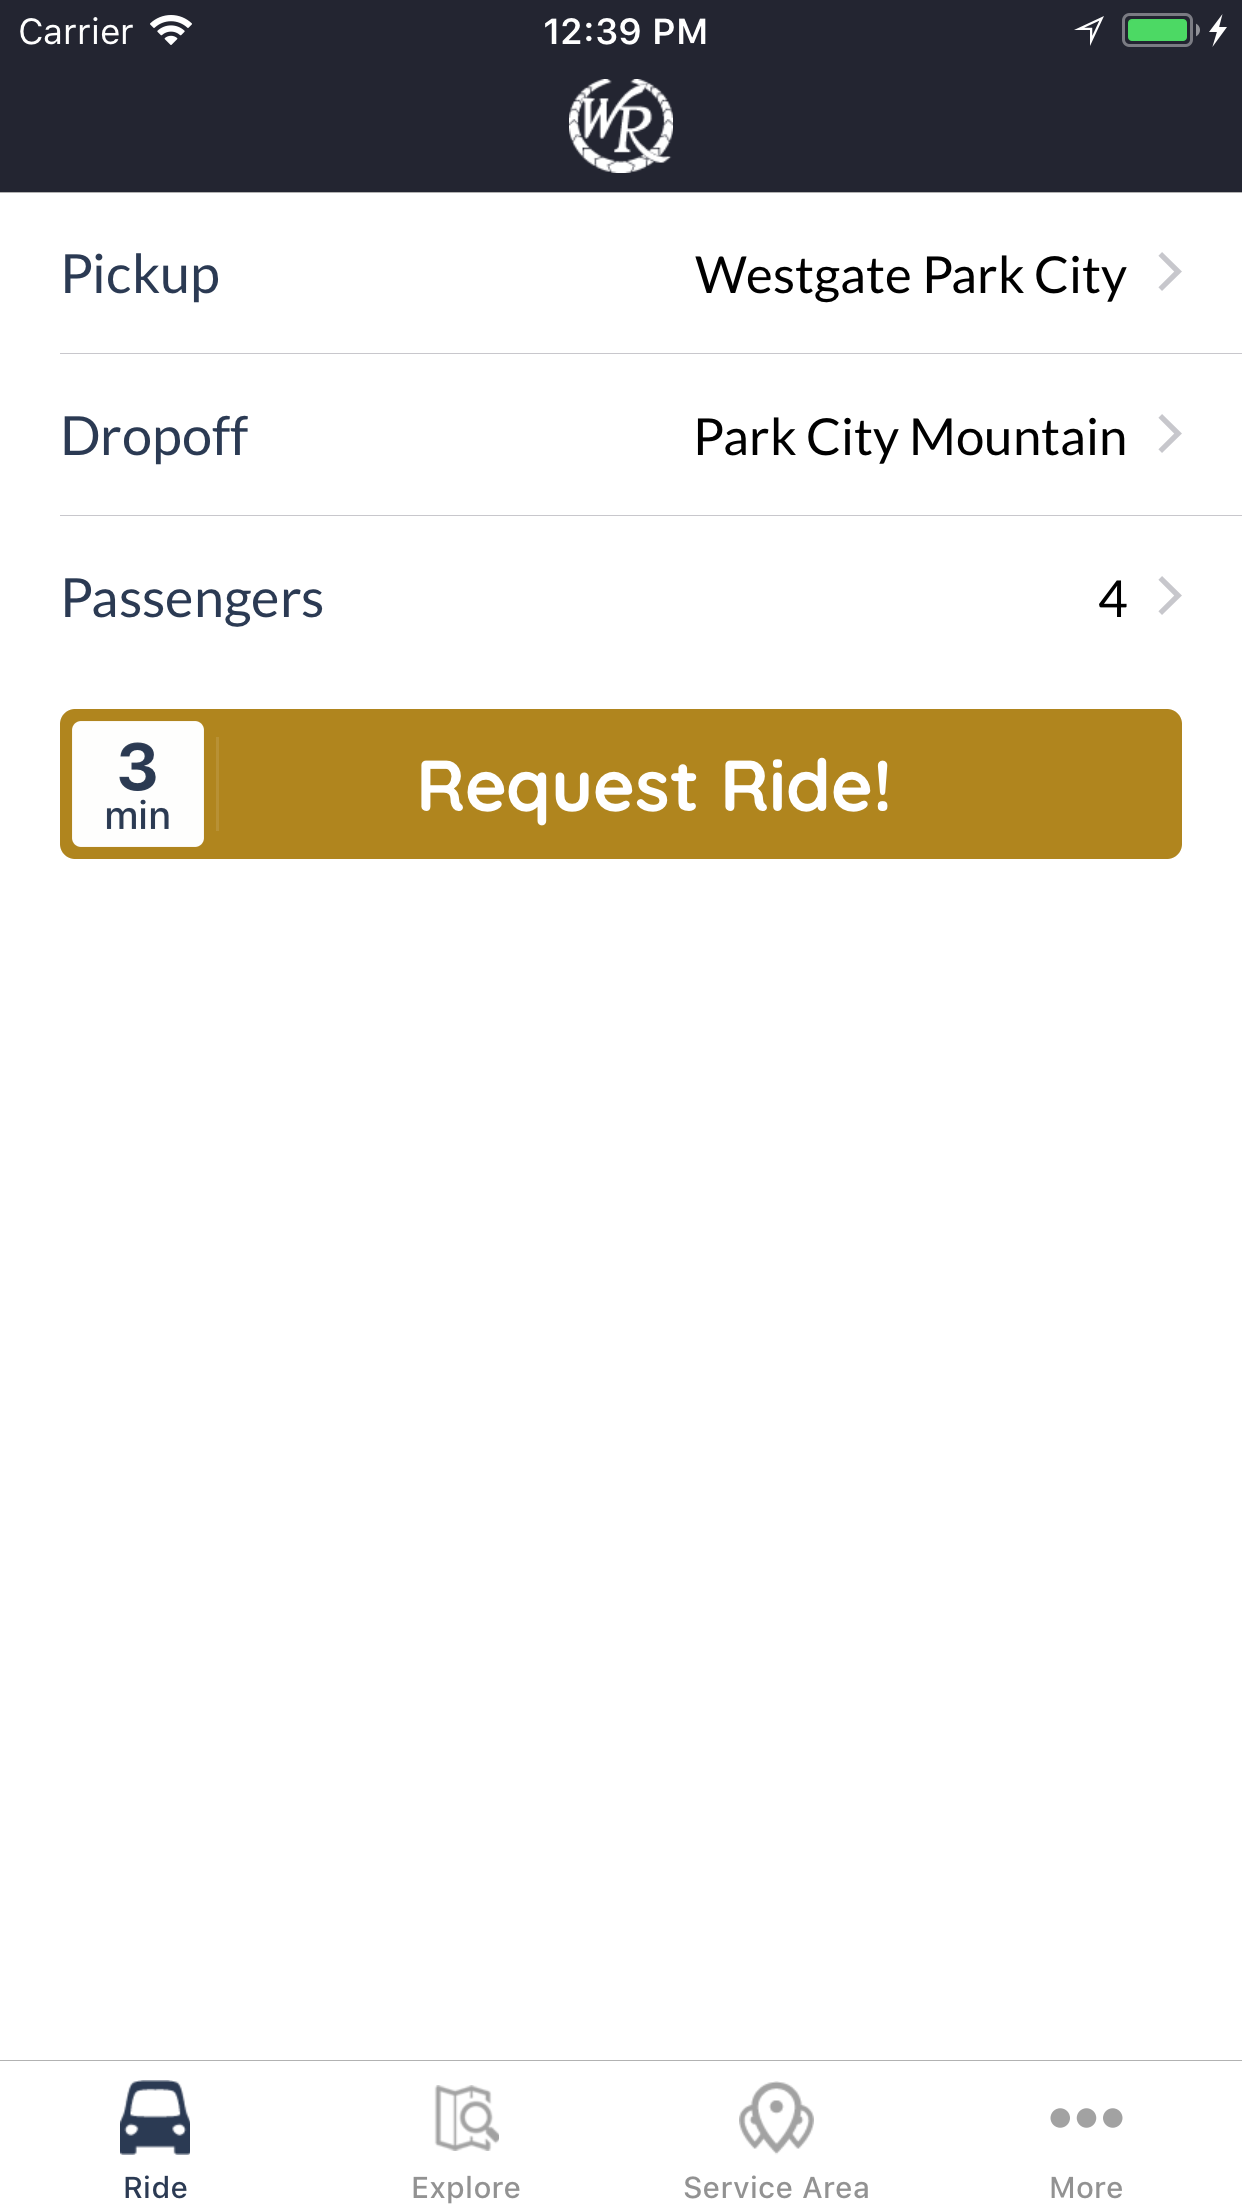Change dropoff location Park City Mountain
The width and height of the screenshot is (1242, 2208).
point(911,437)
